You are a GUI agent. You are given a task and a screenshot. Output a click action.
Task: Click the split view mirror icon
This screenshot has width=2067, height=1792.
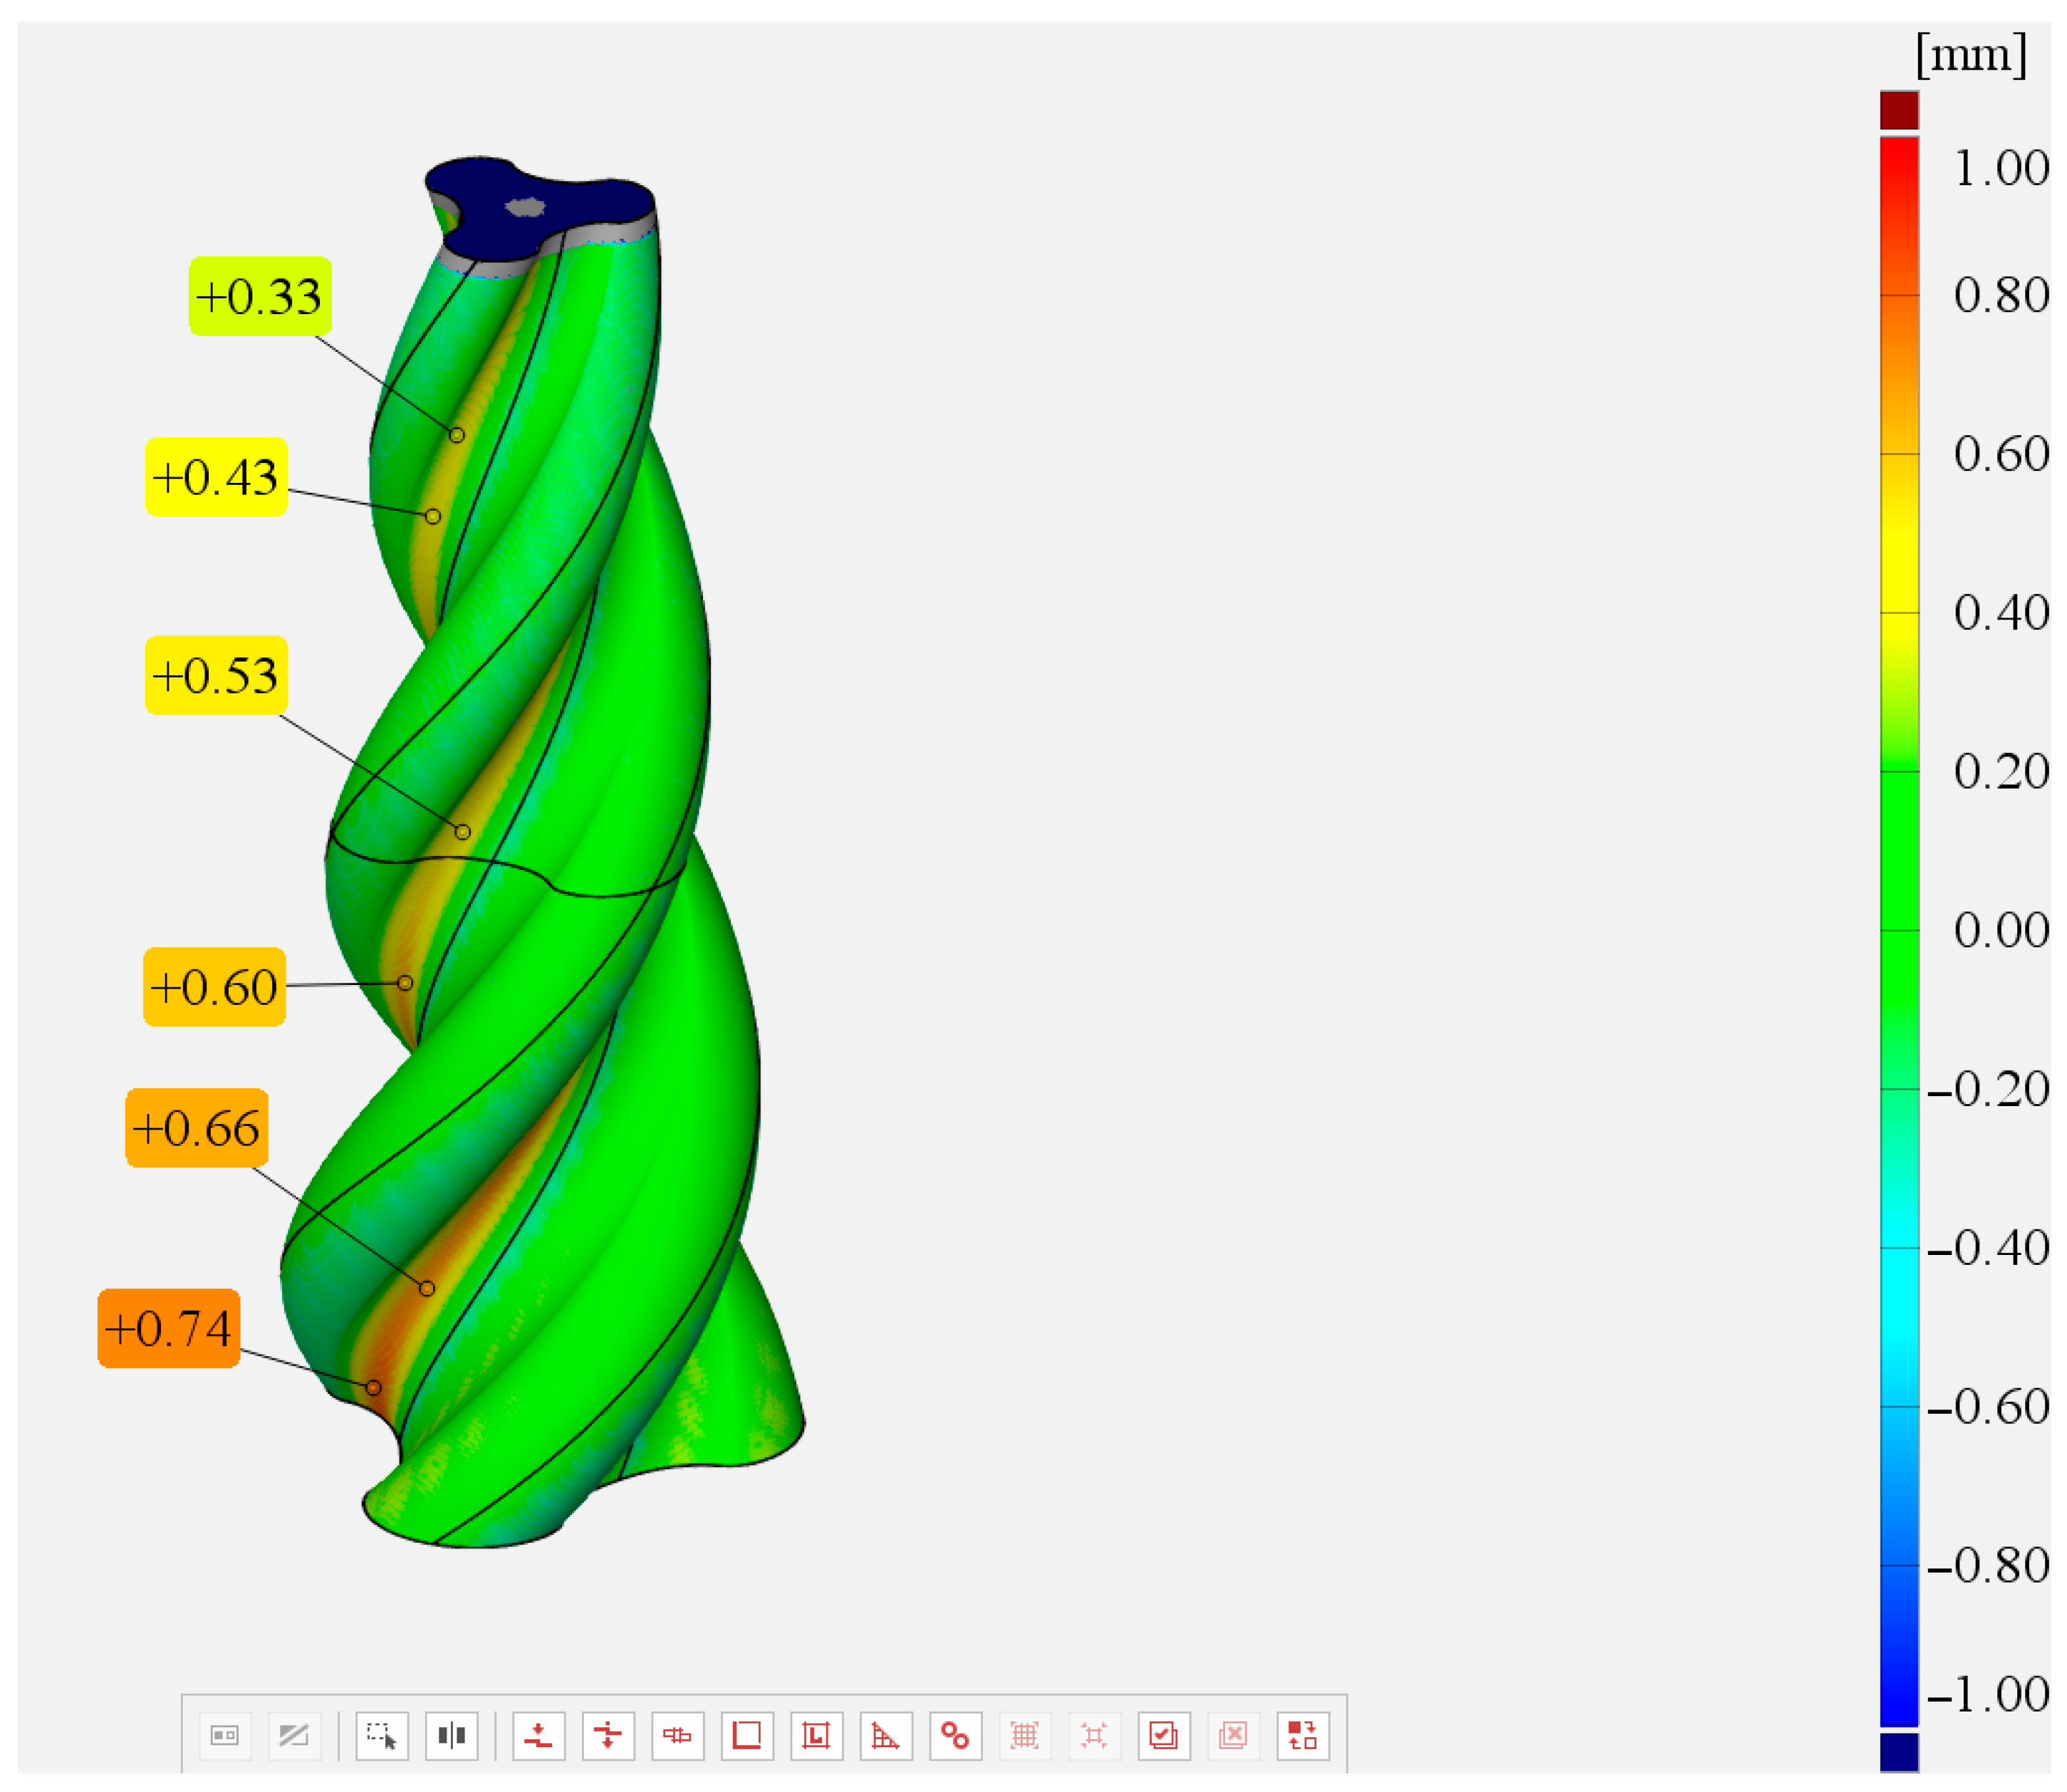(451, 1735)
